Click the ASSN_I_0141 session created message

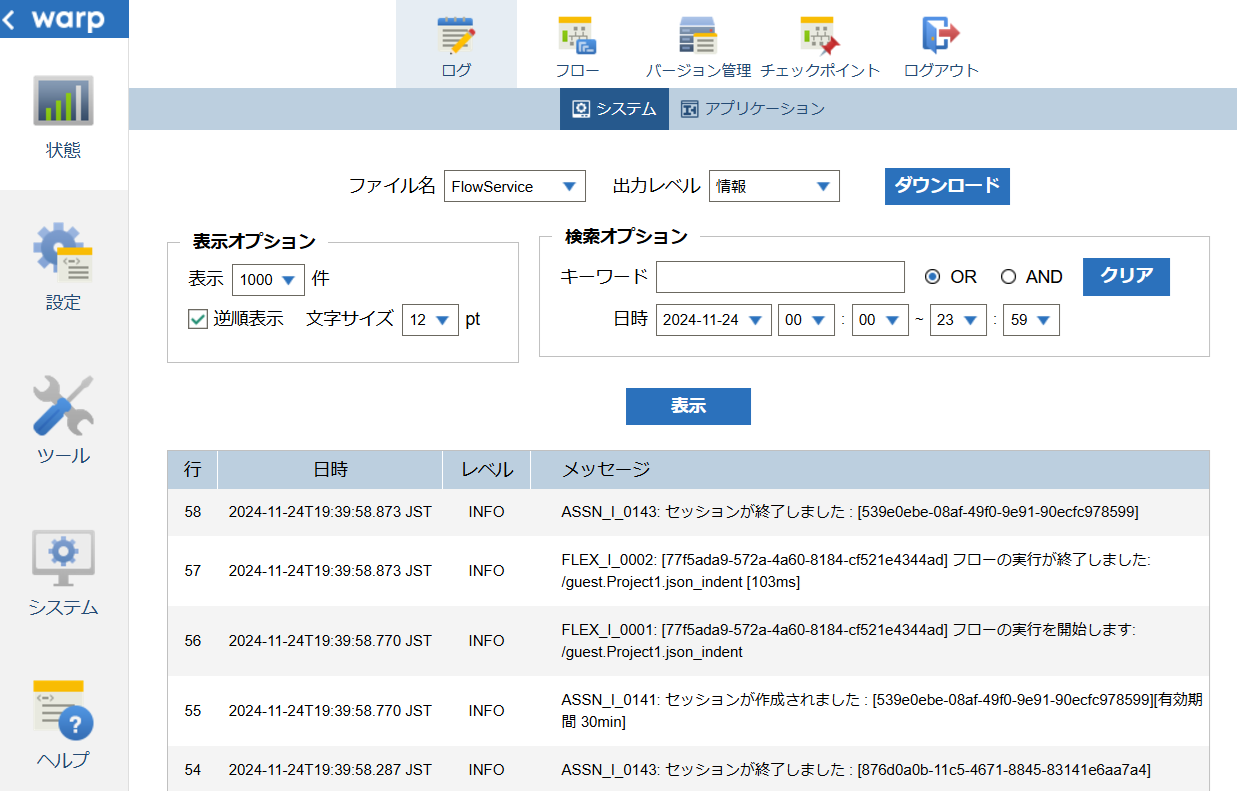click(x=881, y=711)
